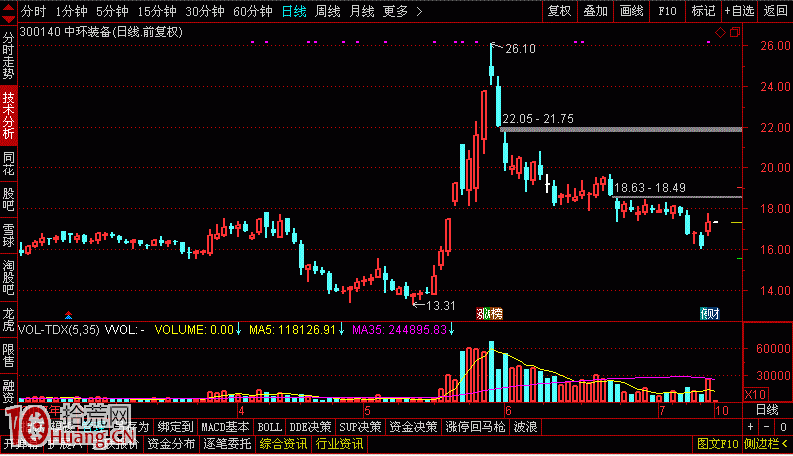Open 同花 in the left sidebar

[x=8, y=163]
